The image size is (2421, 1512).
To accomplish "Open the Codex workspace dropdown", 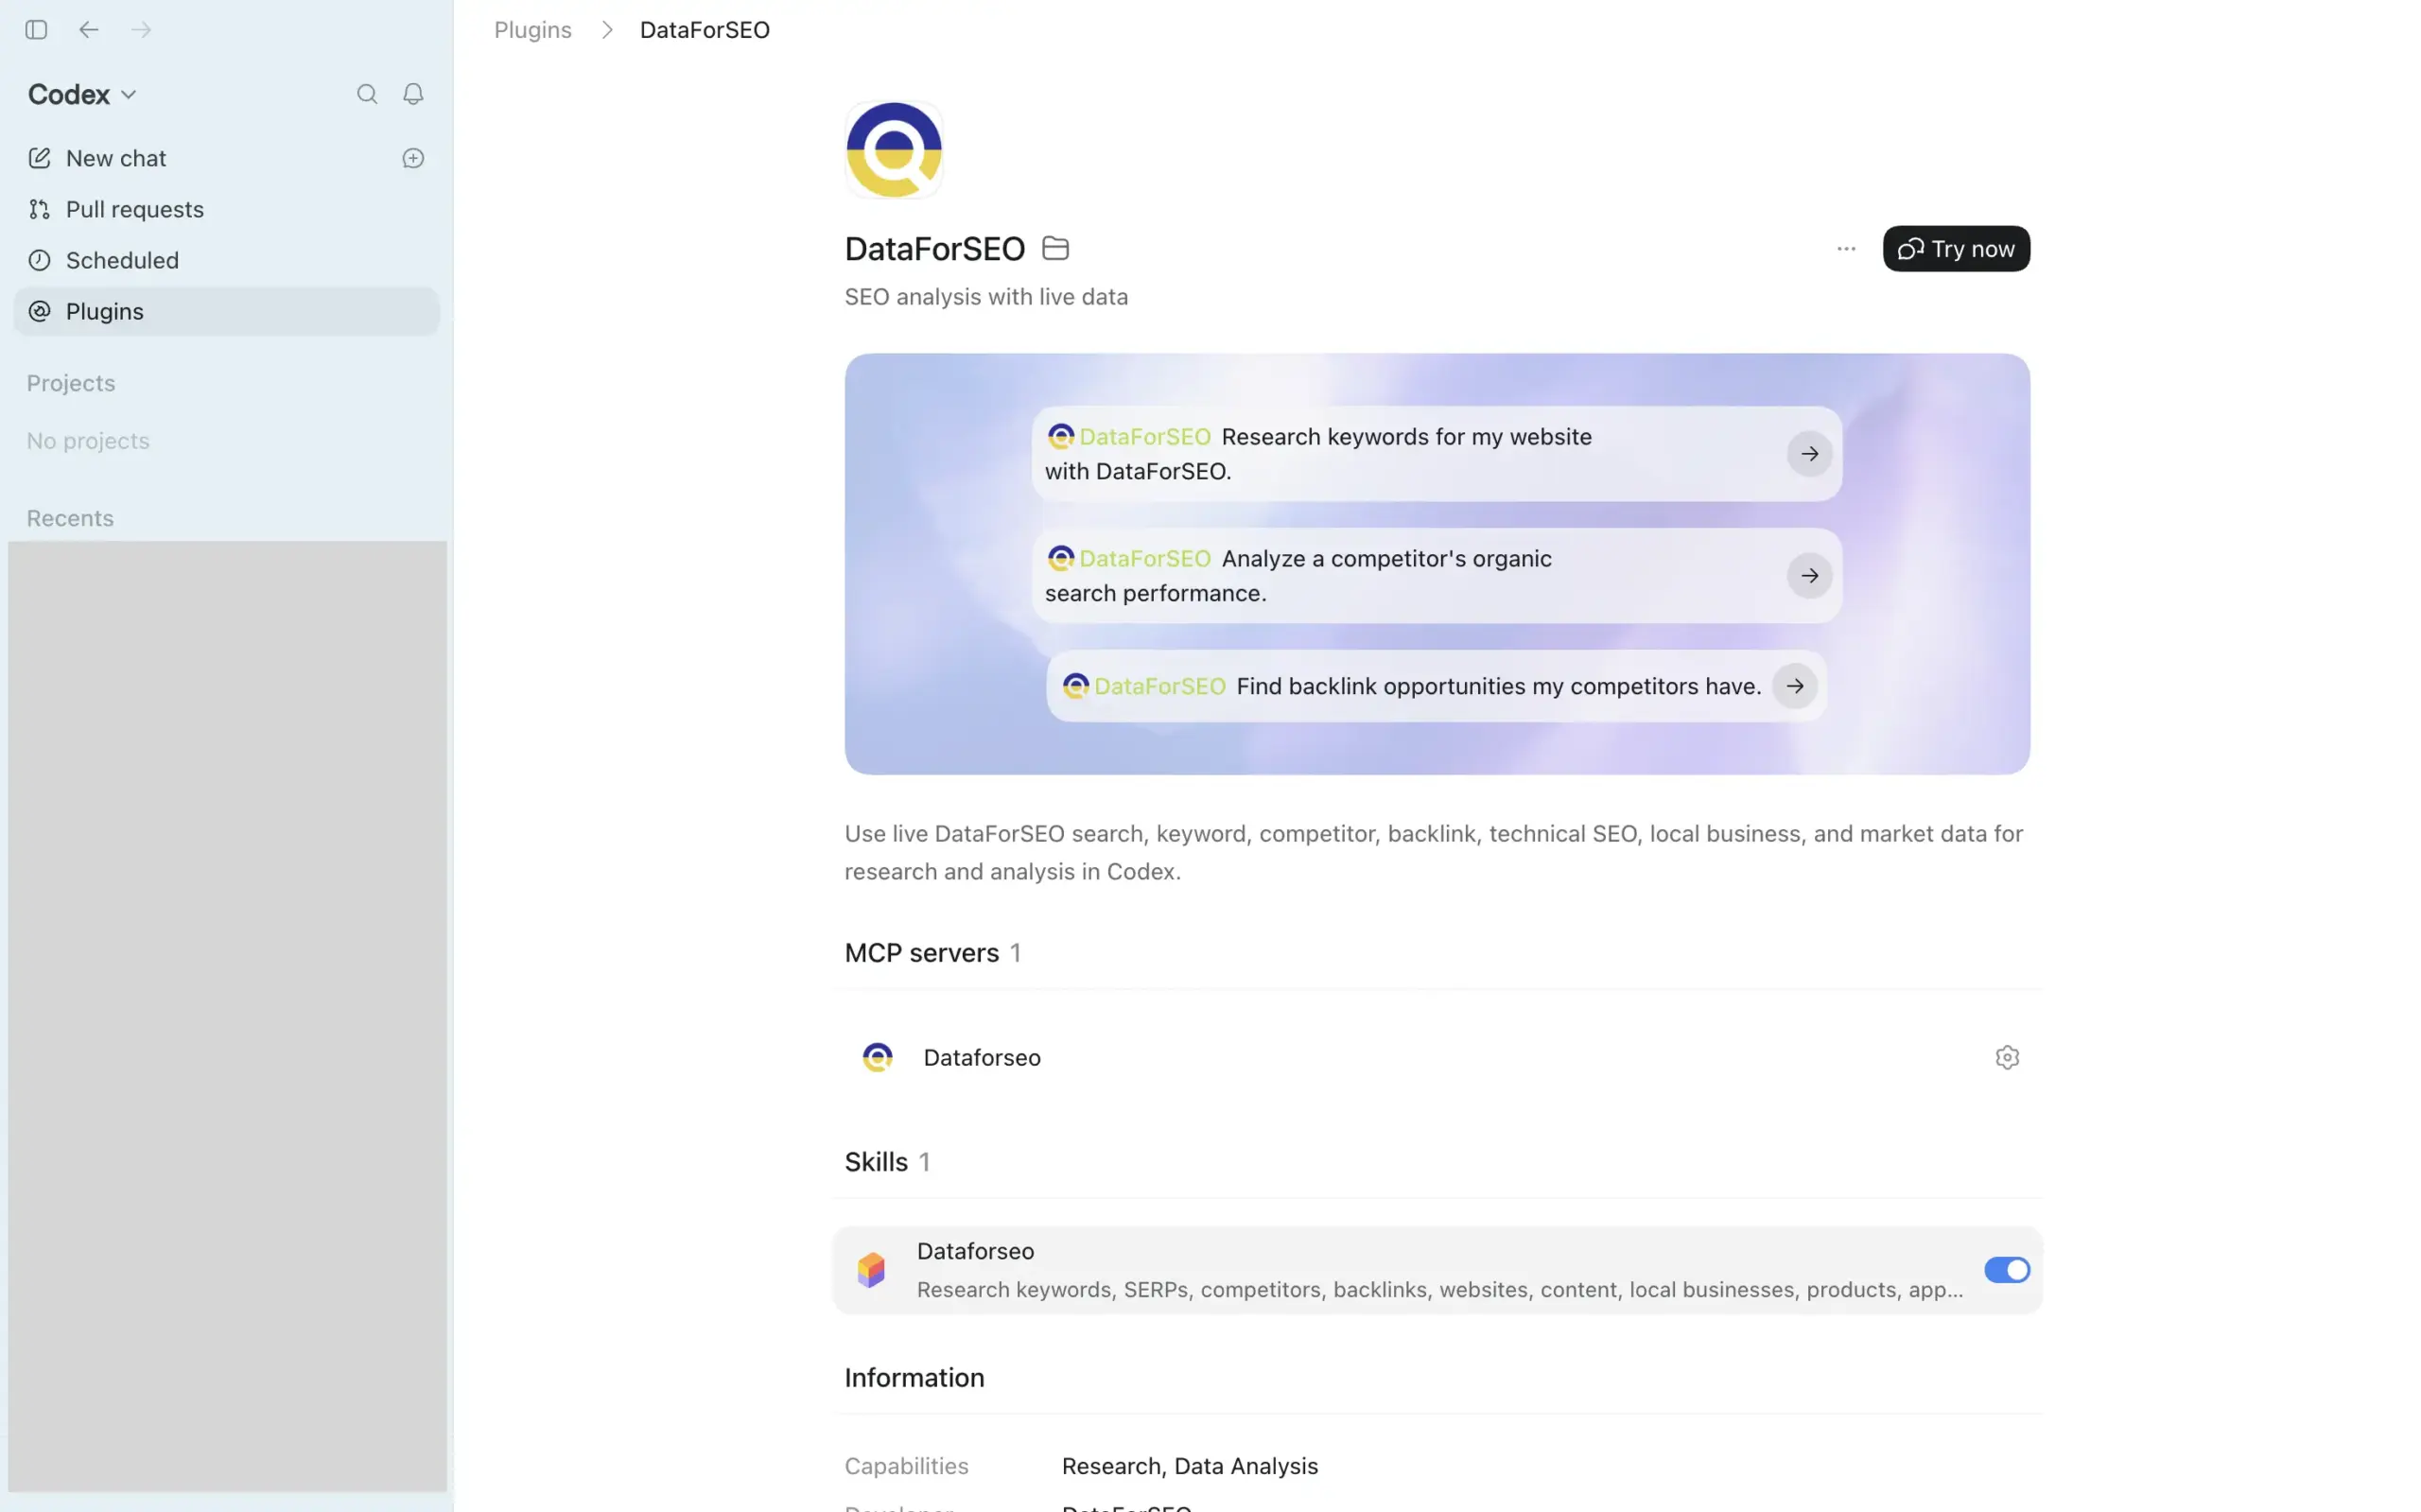I will coord(82,94).
